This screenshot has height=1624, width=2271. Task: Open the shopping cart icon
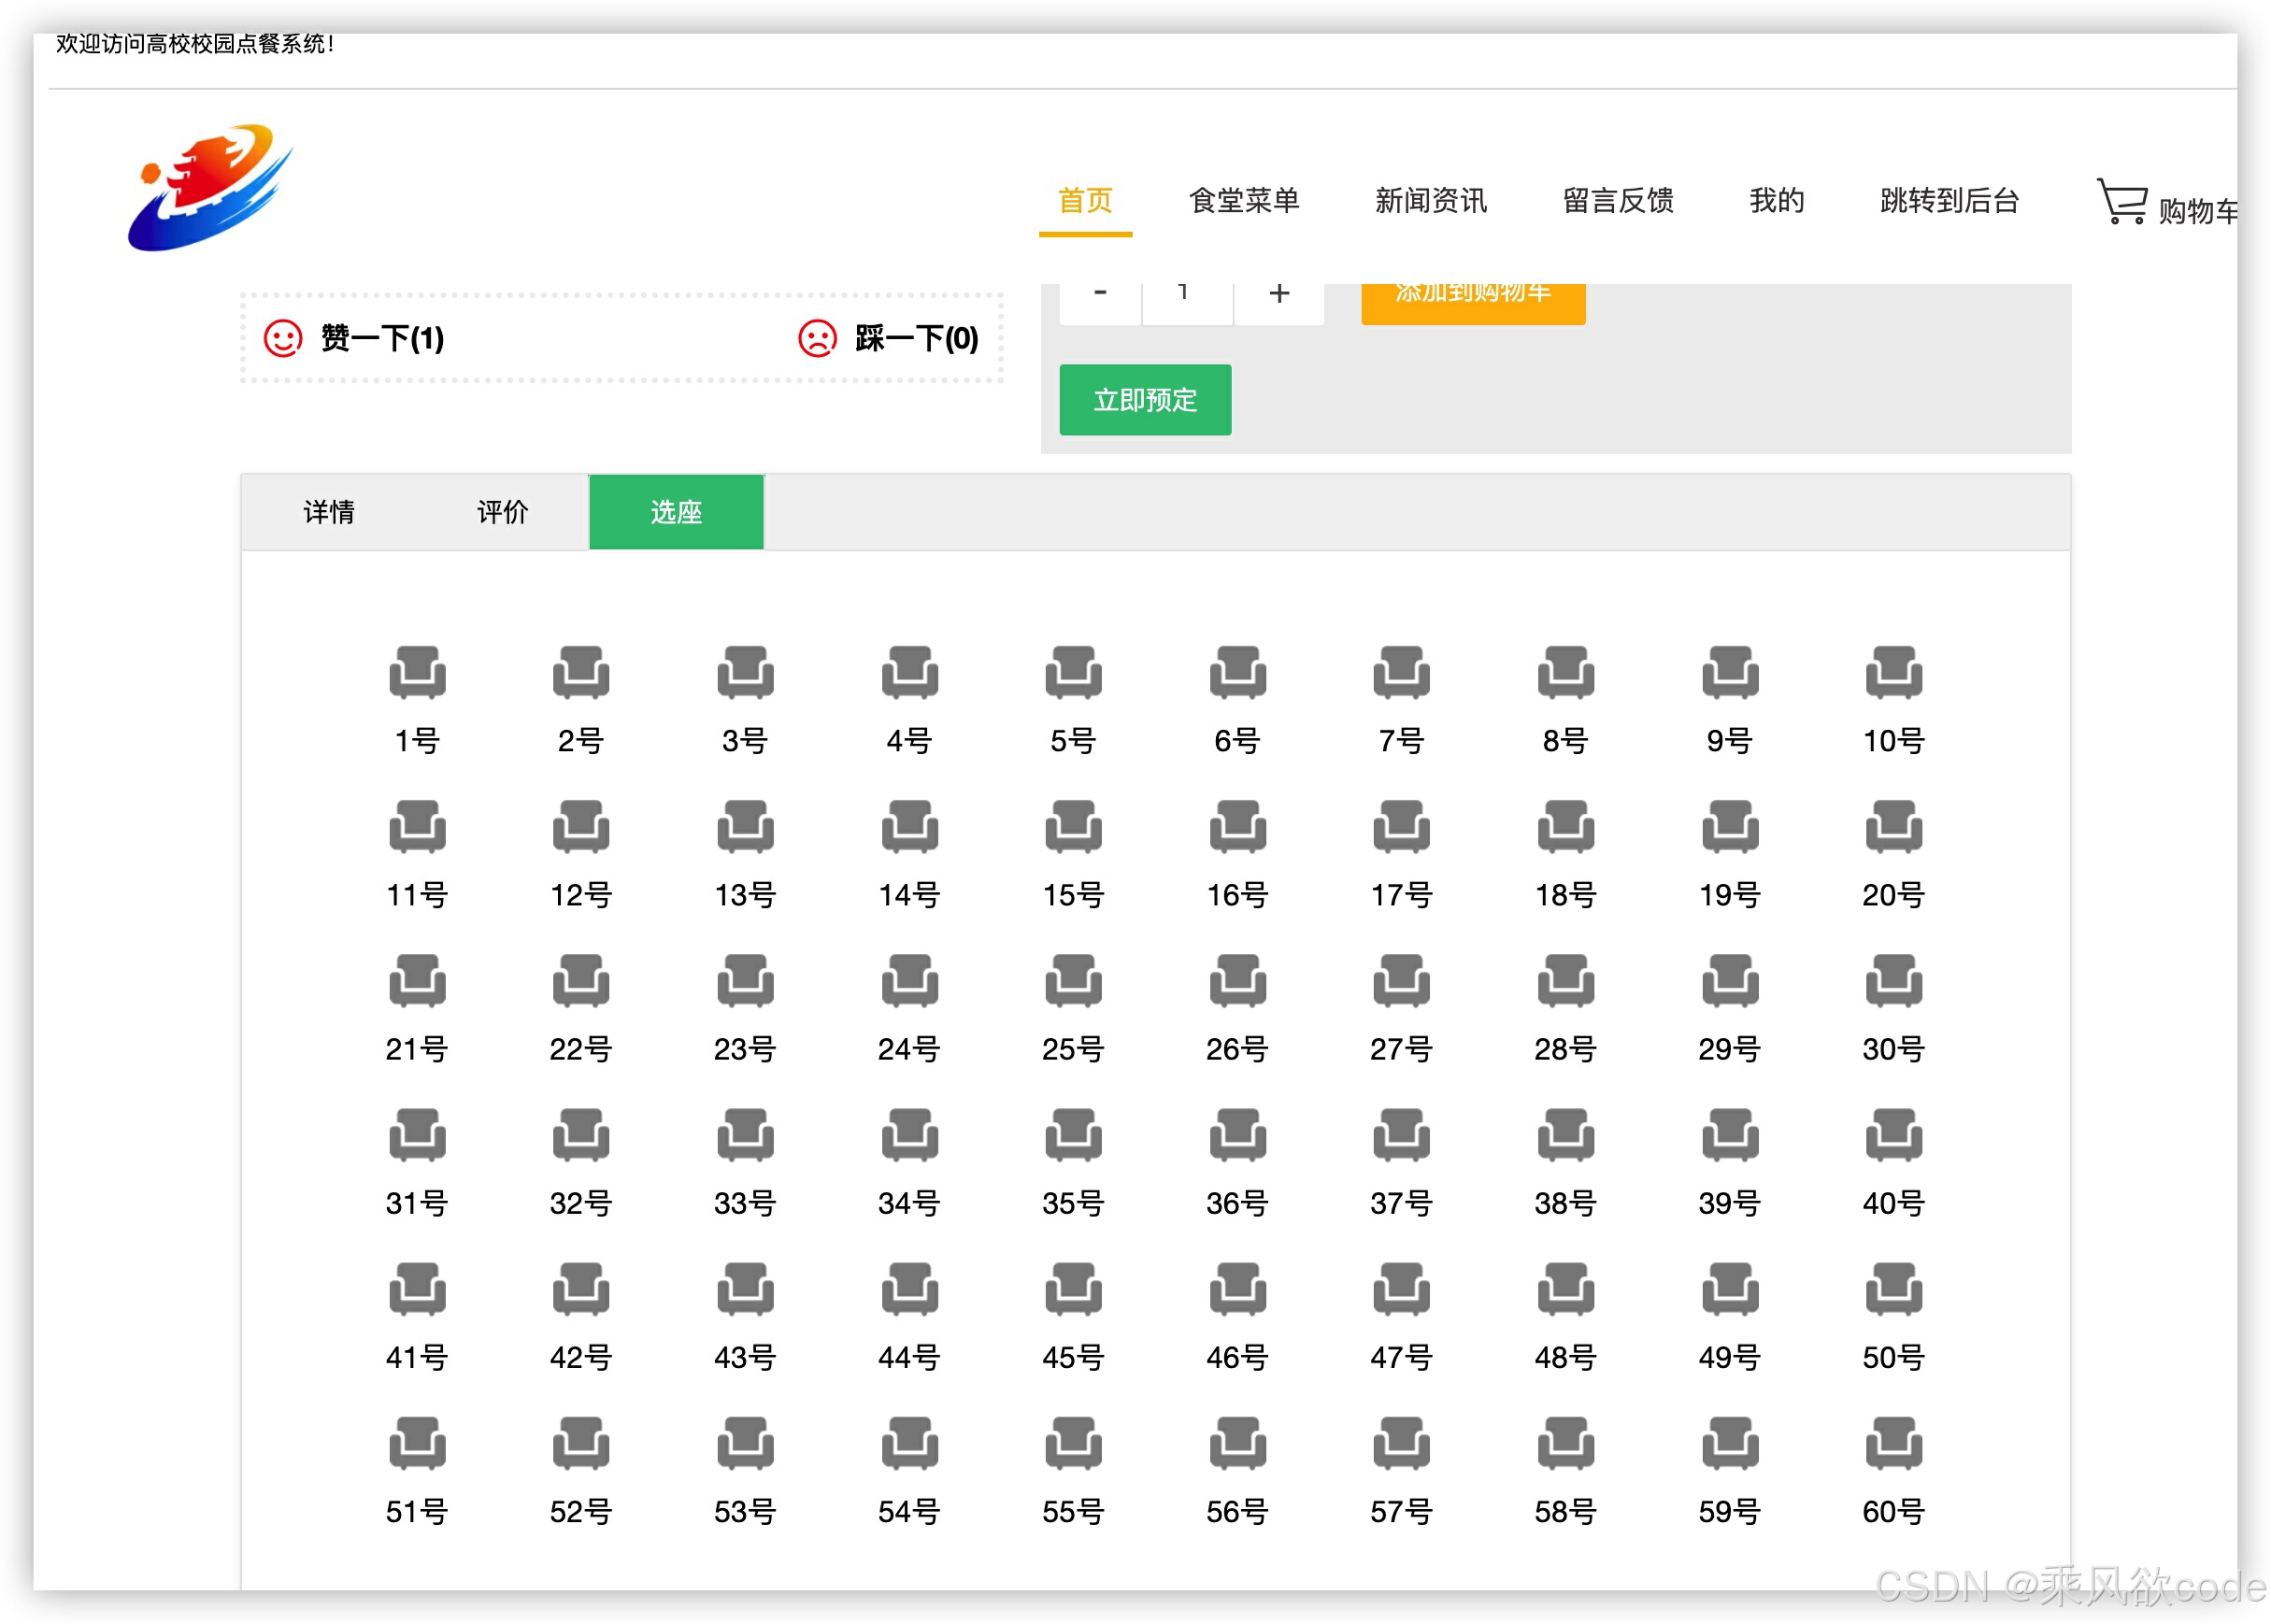2121,202
